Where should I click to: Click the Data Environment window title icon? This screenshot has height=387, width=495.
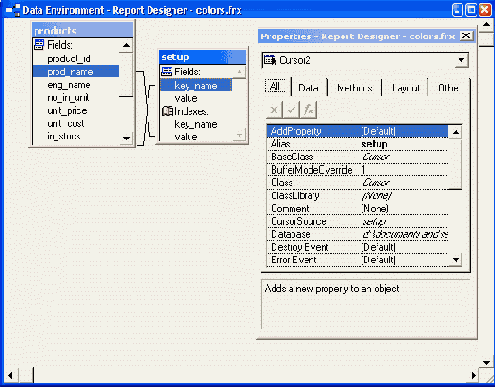click(13, 10)
